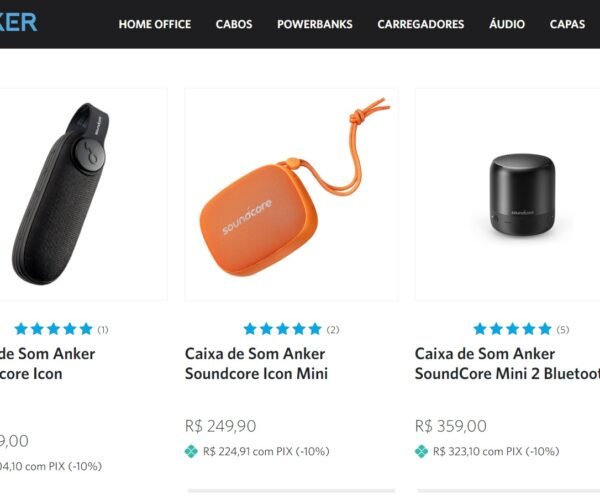The height and width of the screenshot is (500, 600).
Task: Open the SoundCore Mini 2 Bluetooth product title
Action: coord(507,363)
